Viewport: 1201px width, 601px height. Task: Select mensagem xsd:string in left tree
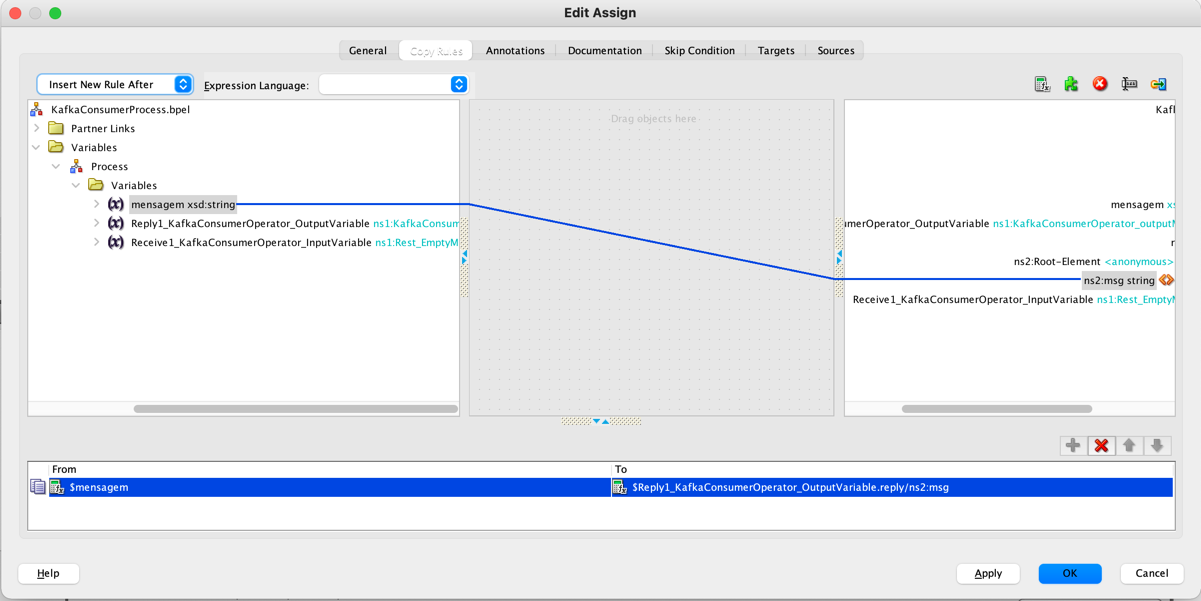point(183,204)
